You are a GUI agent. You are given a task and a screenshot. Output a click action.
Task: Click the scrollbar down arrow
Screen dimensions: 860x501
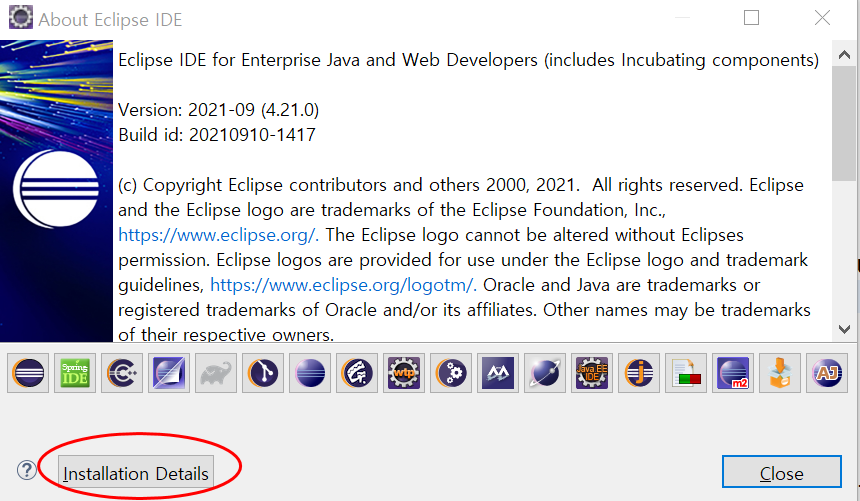tap(844, 329)
